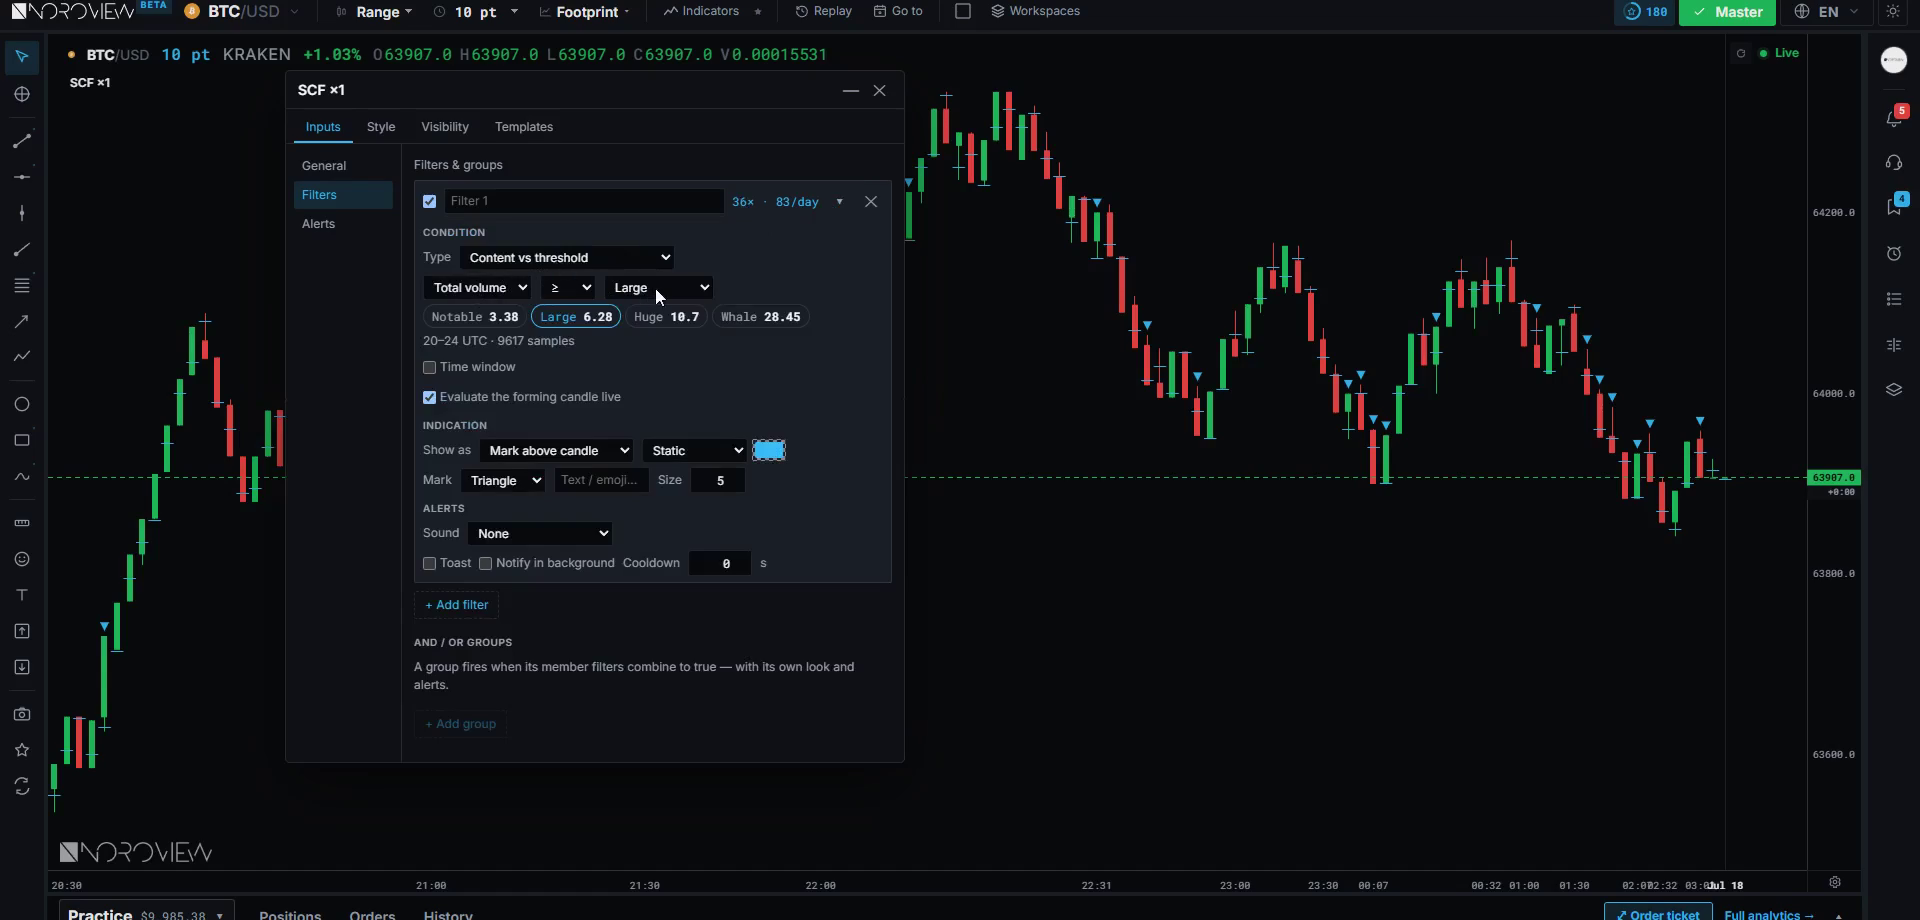Image resolution: width=1920 pixels, height=920 pixels.
Task: Select Alerts in the side list
Action: (x=343, y=224)
